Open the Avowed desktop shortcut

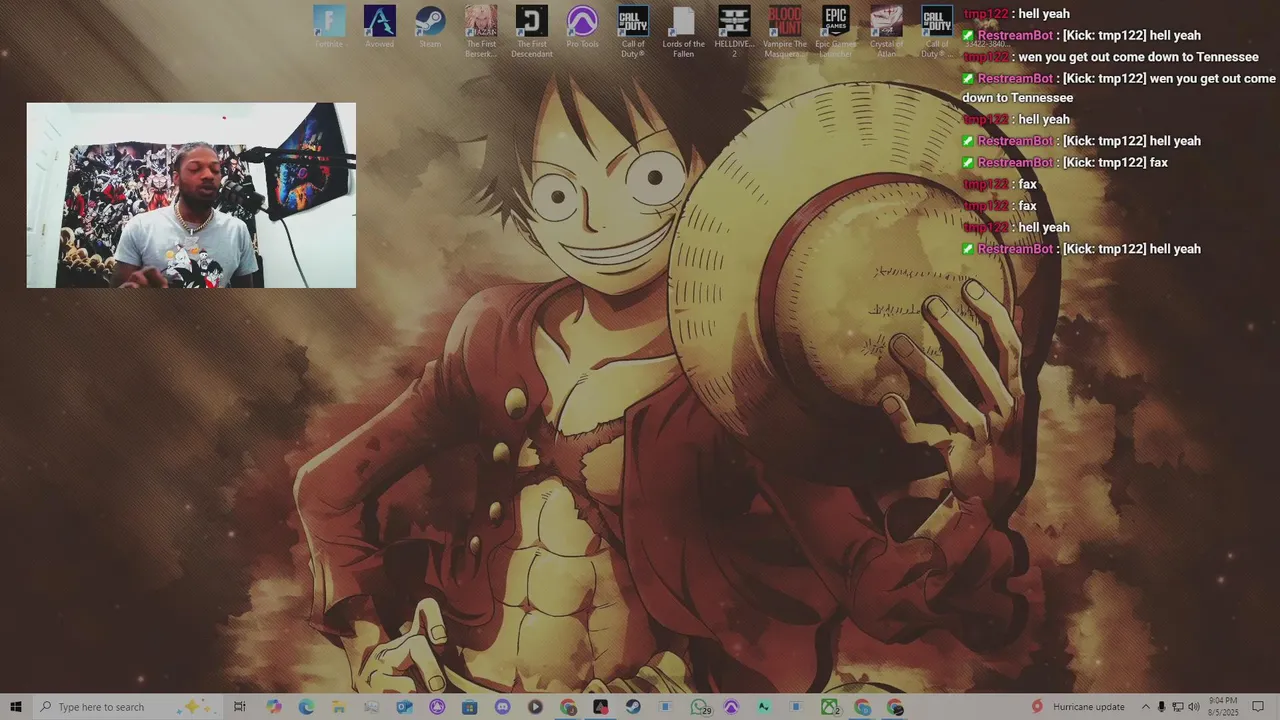379,27
